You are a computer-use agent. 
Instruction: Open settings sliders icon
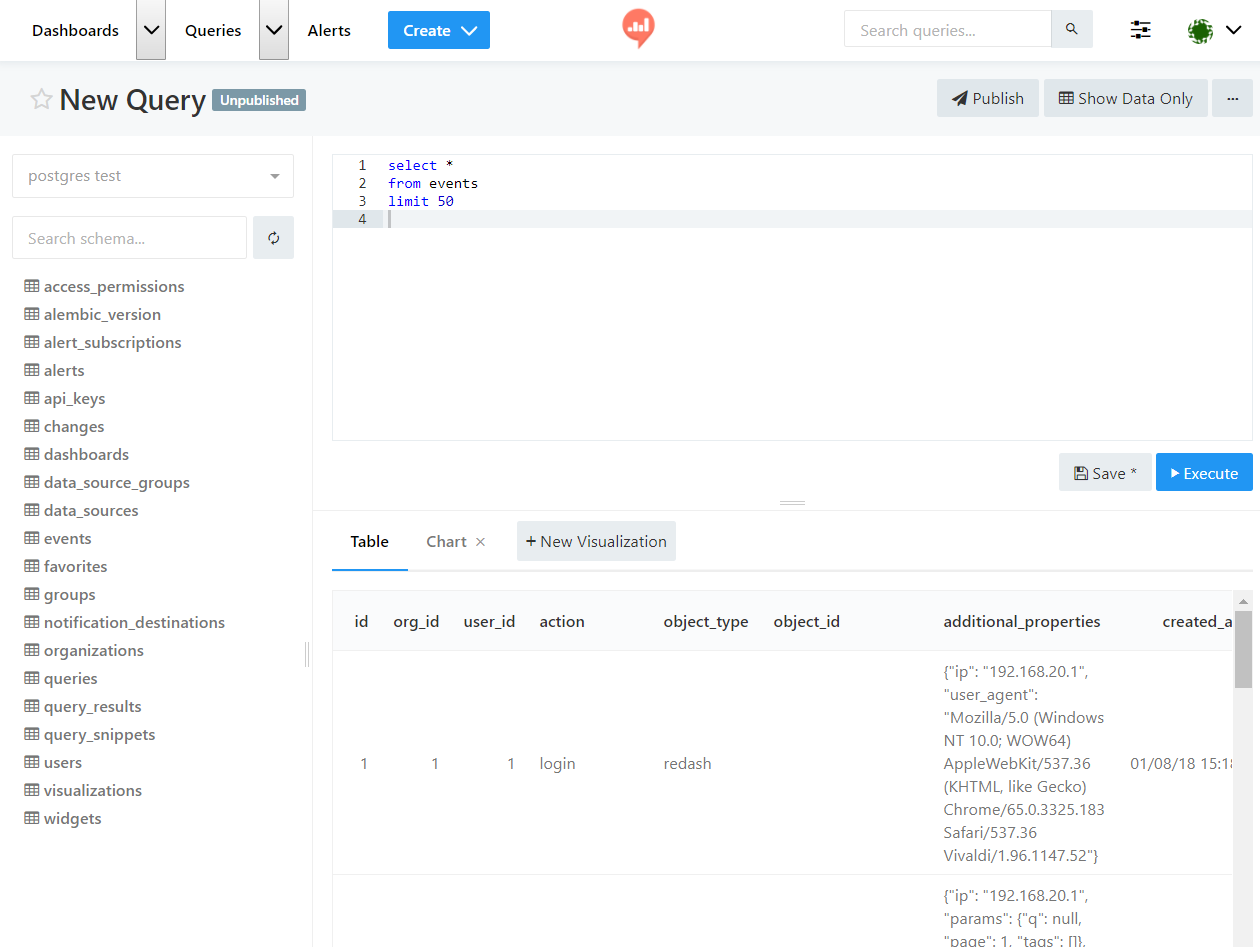[x=1140, y=30]
